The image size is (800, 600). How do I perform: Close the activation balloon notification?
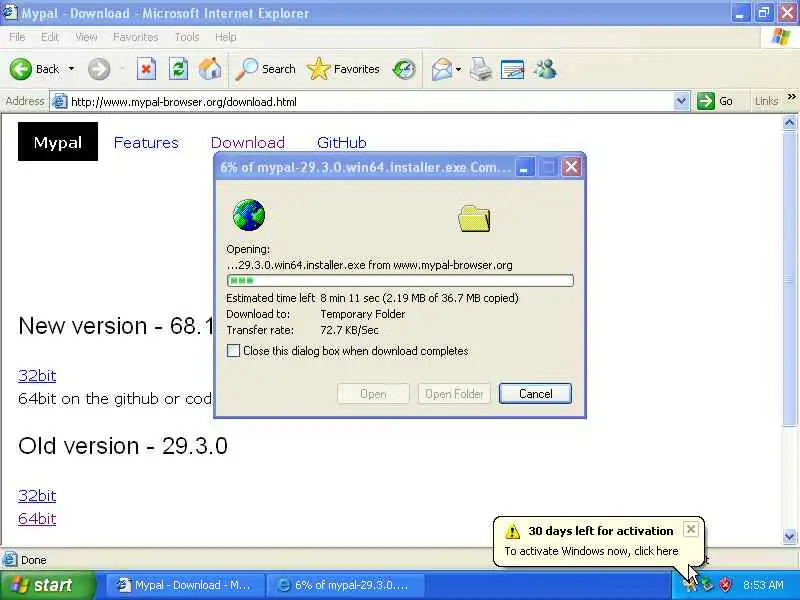click(x=690, y=529)
